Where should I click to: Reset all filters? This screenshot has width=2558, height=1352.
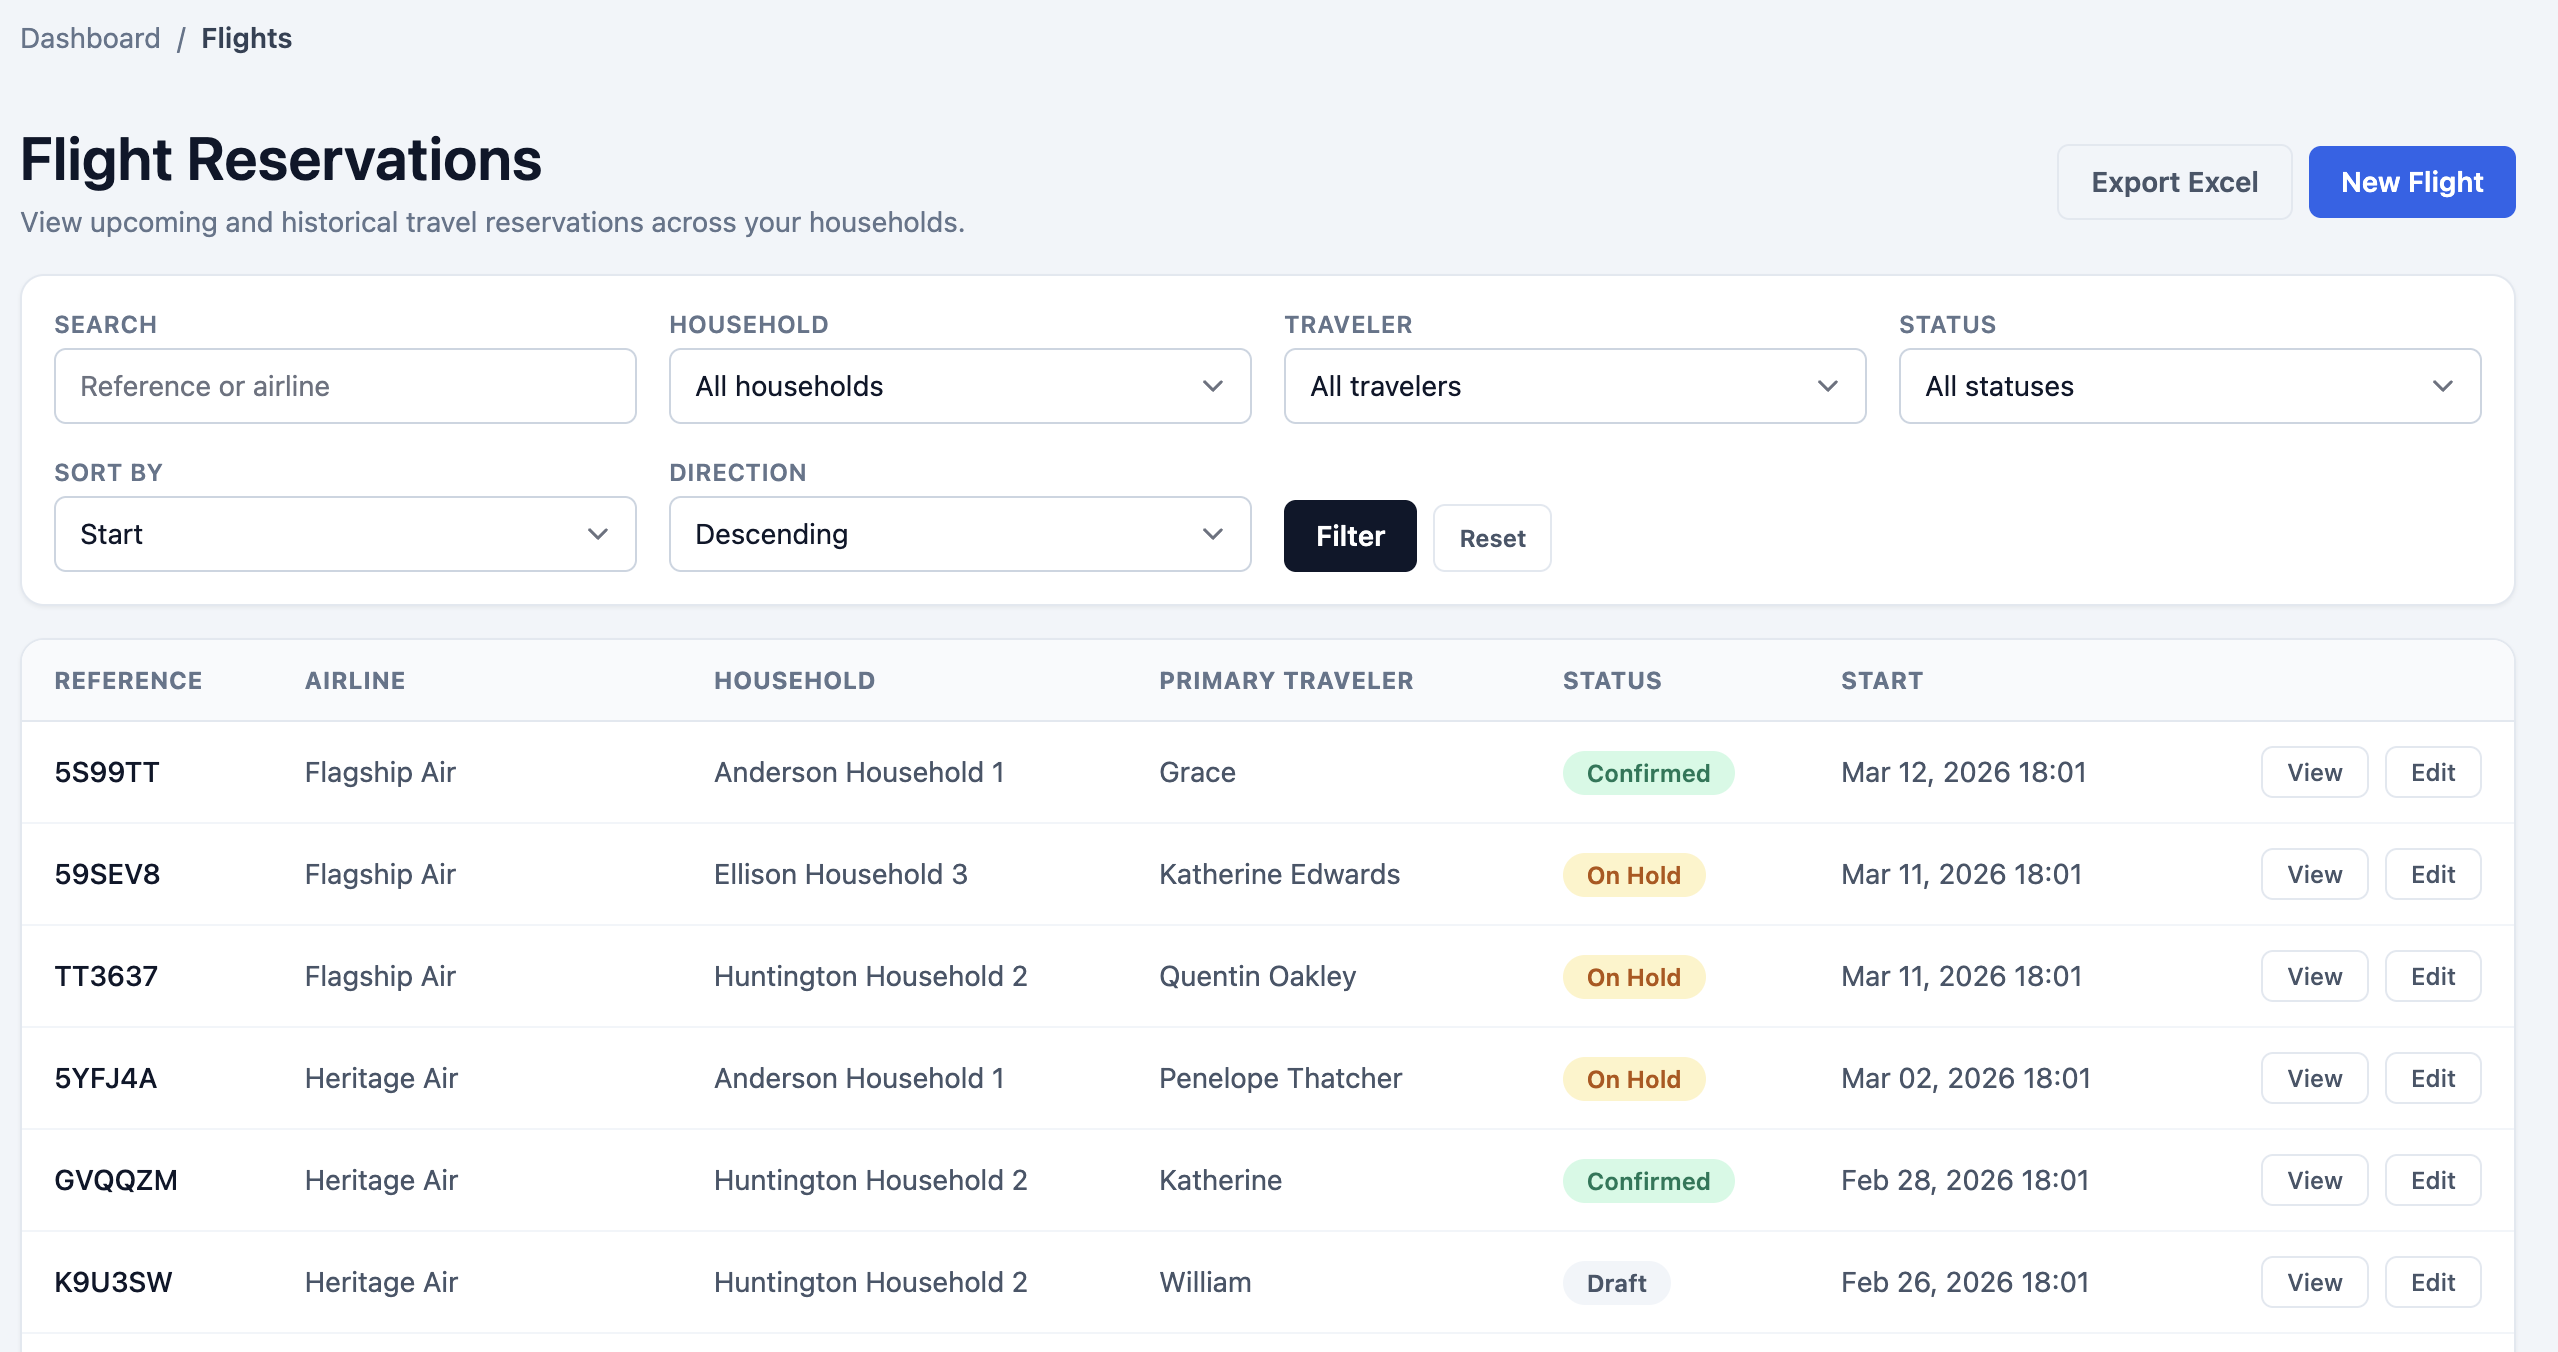(1492, 538)
